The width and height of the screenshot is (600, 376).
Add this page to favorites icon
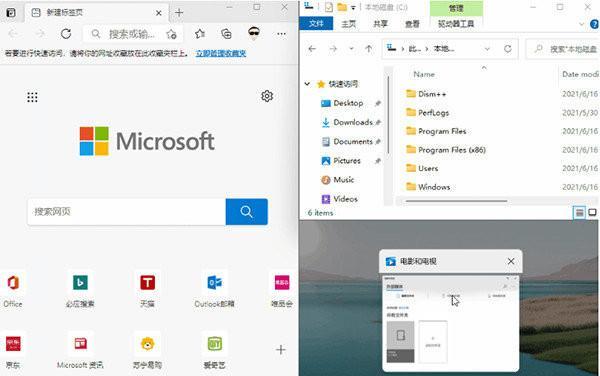(x=171, y=34)
